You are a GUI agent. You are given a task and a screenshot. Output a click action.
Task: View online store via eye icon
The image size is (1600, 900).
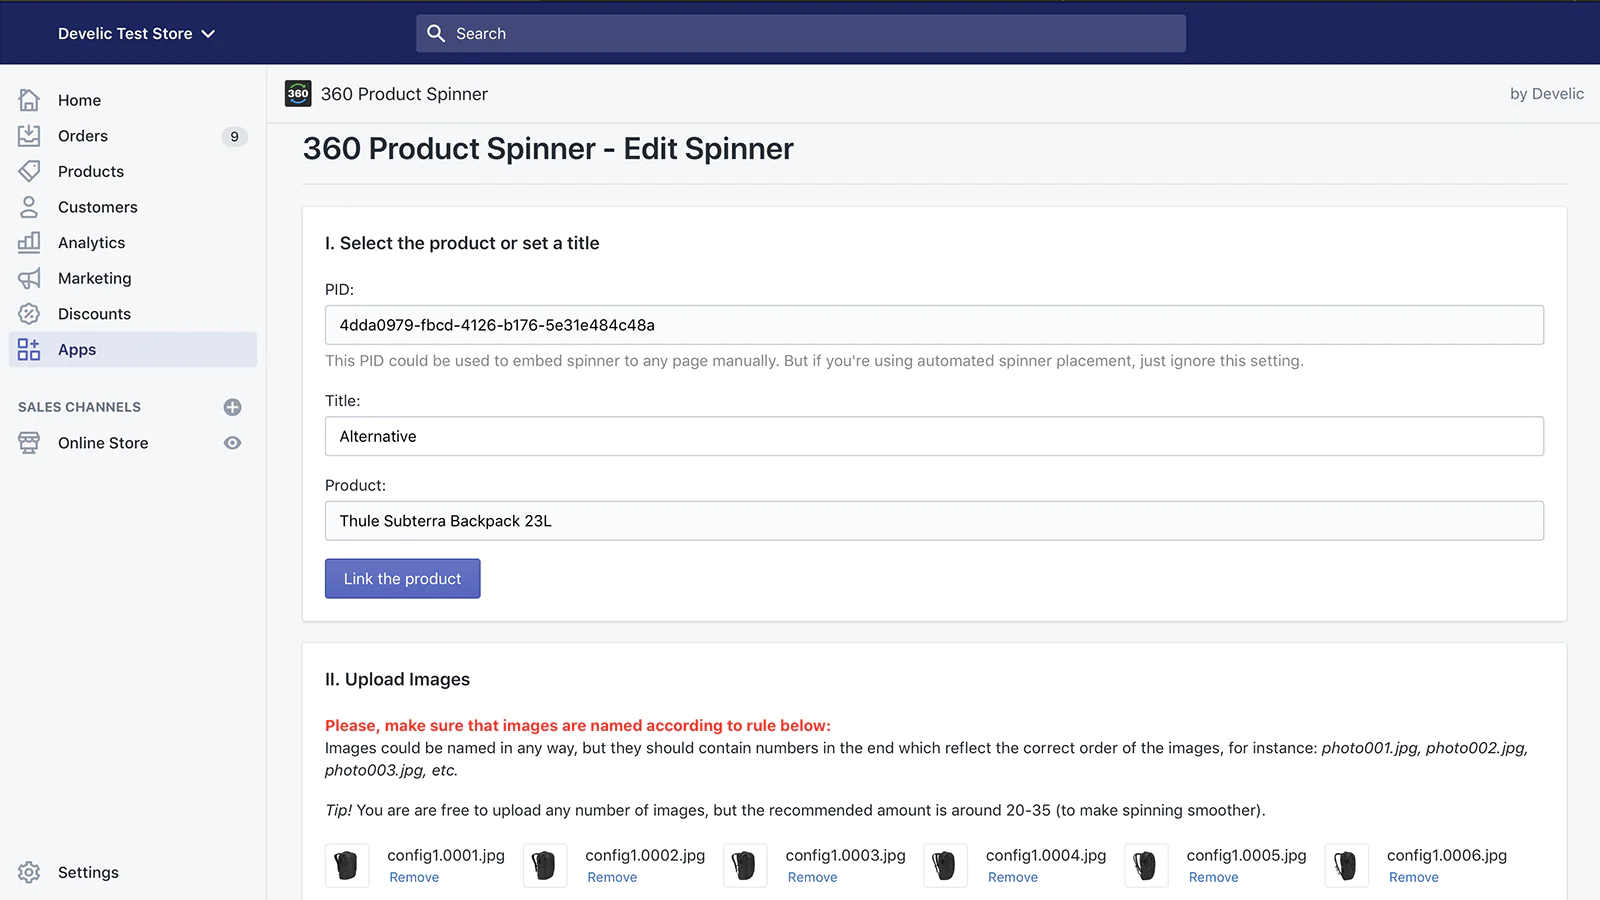pos(232,443)
